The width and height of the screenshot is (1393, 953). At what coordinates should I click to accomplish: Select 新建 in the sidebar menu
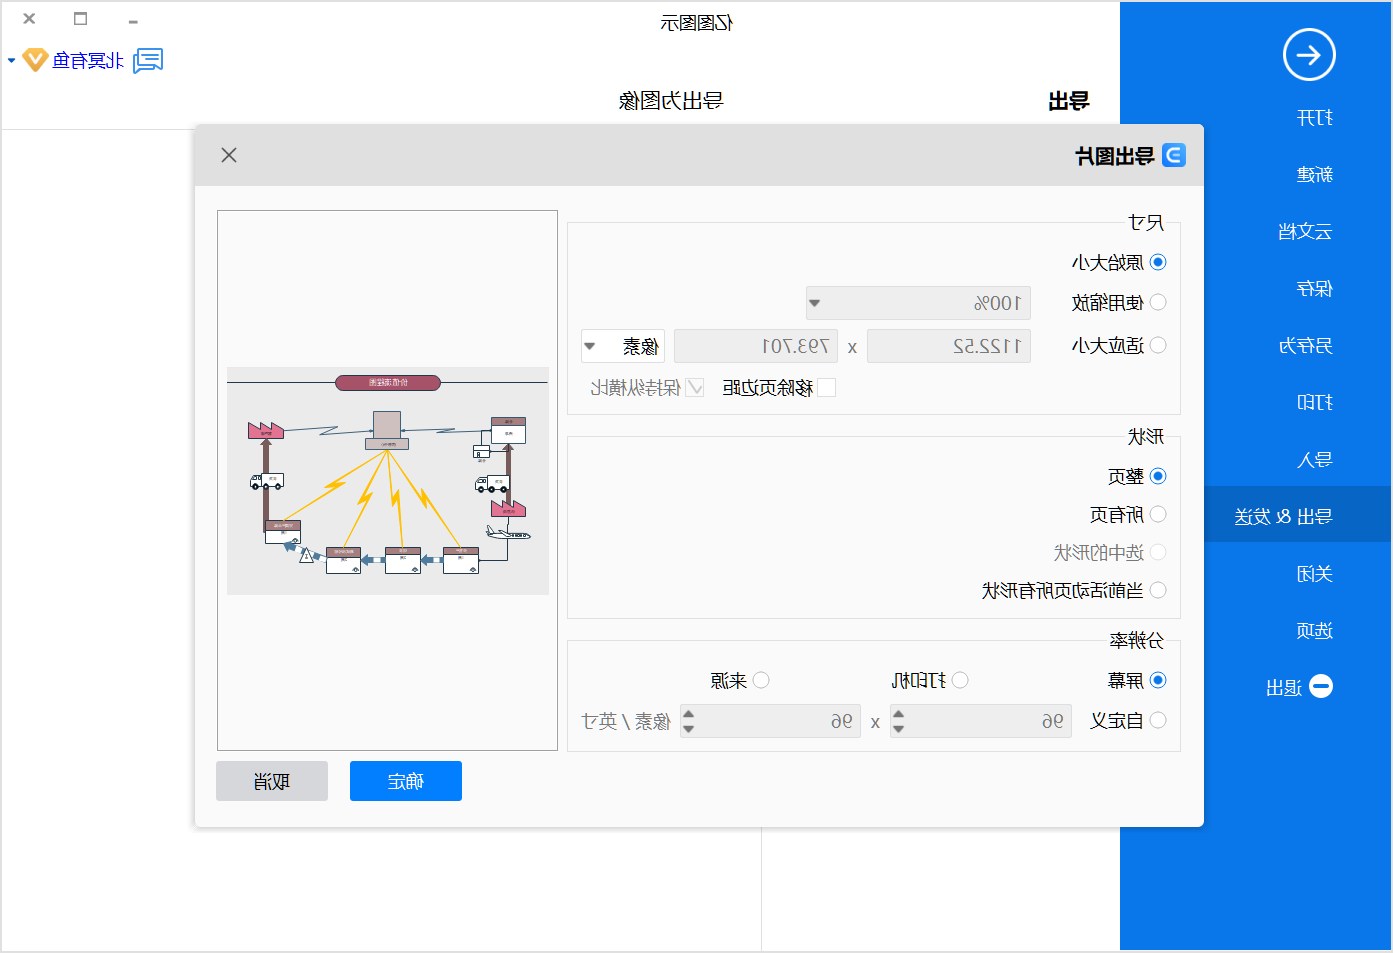point(1314,175)
